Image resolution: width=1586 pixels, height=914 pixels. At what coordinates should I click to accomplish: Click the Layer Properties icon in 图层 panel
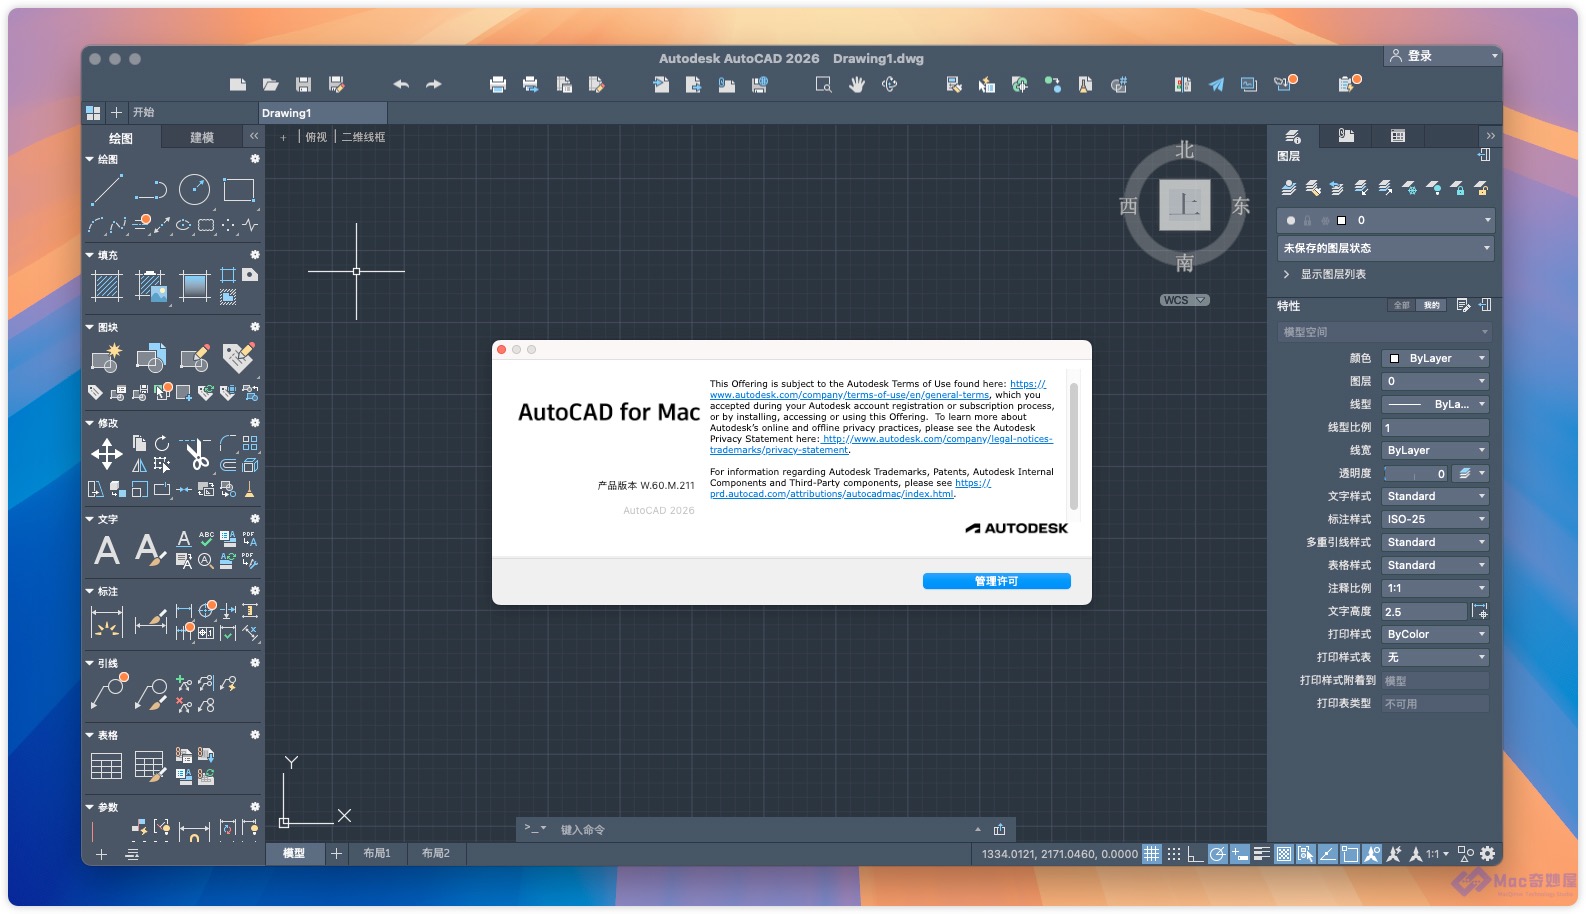(x=1289, y=187)
